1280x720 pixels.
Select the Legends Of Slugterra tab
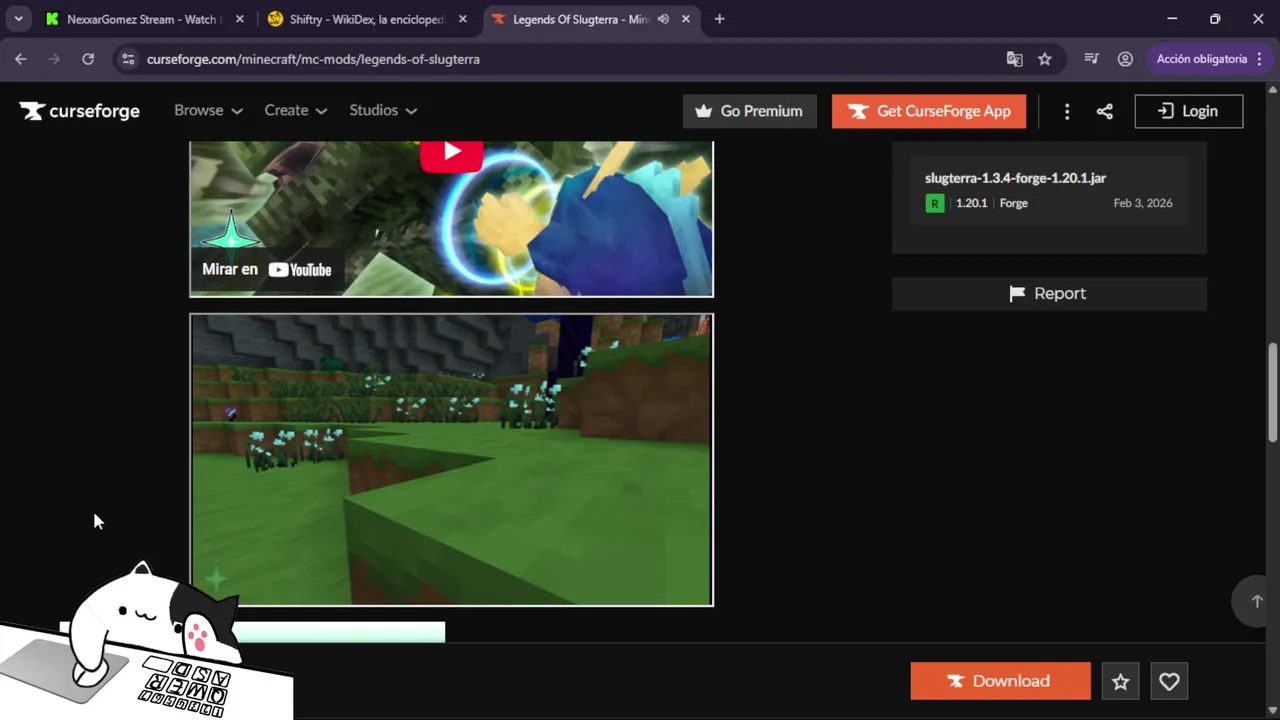point(581,19)
